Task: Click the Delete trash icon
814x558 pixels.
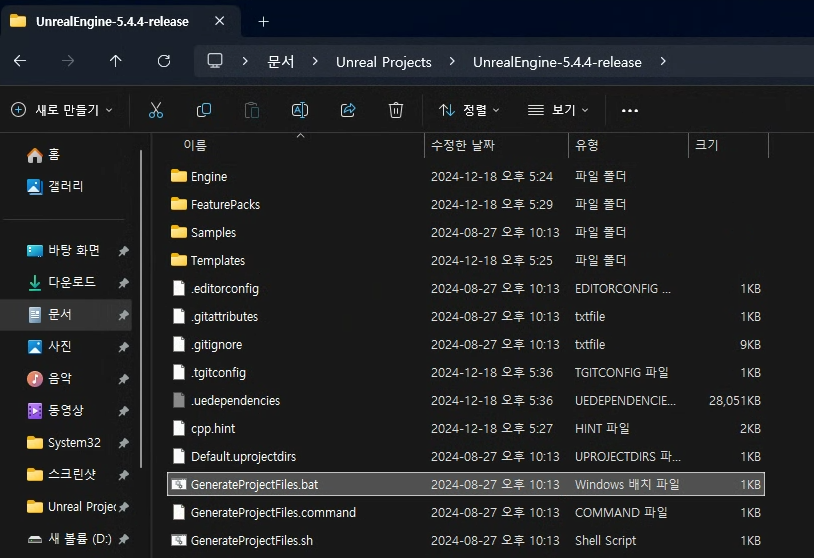Action: 396,110
